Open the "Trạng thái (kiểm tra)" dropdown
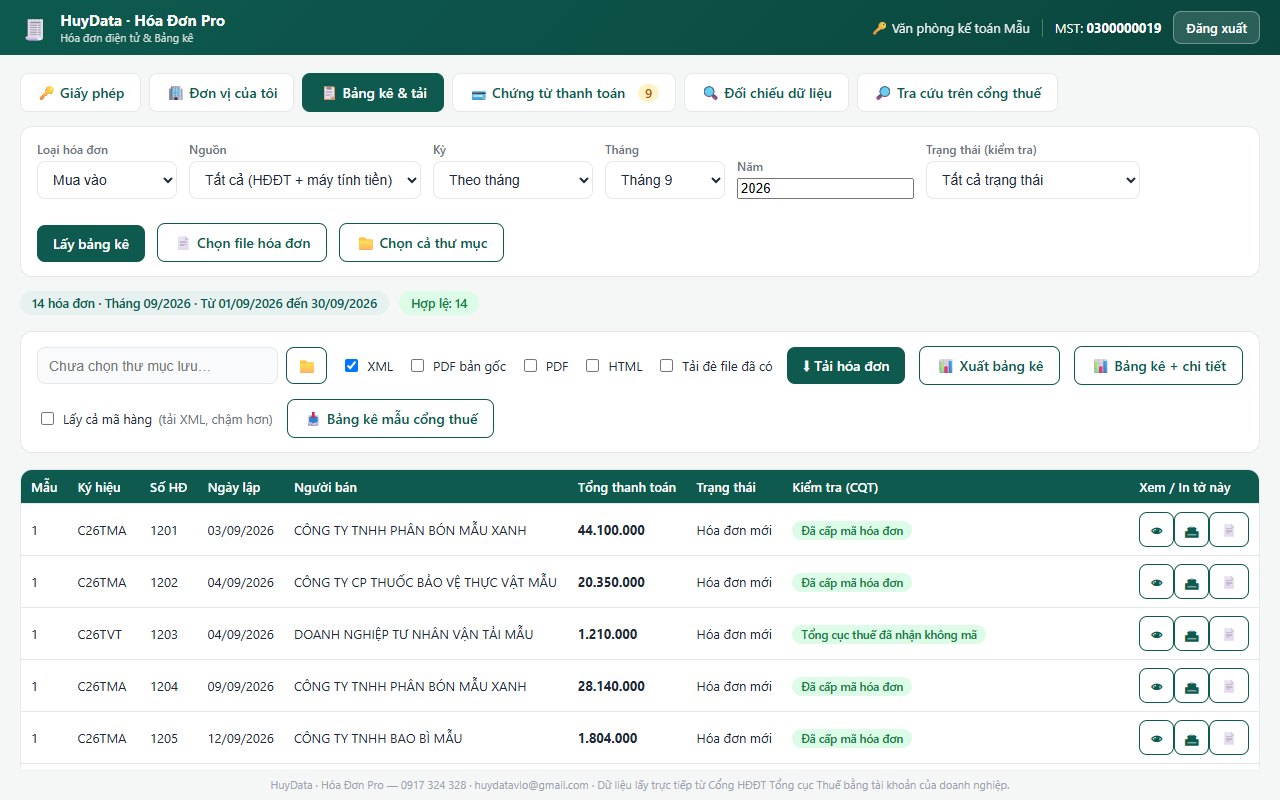This screenshot has height=800, width=1280. click(1033, 180)
